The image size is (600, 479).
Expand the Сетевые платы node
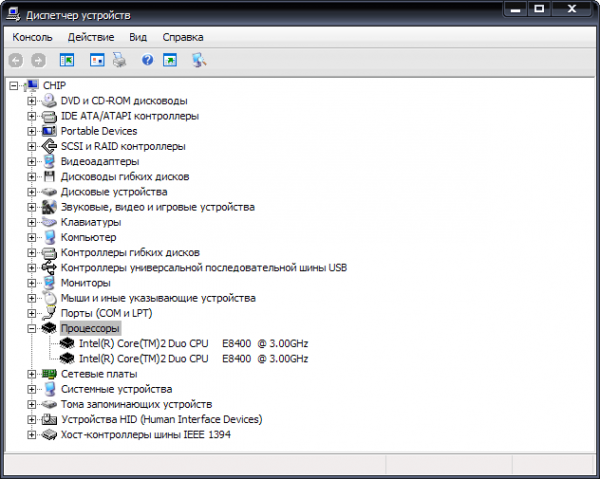click(x=31, y=374)
